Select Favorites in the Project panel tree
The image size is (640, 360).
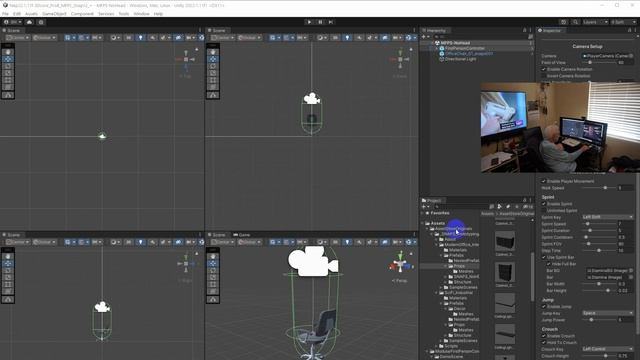(x=440, y=213)
